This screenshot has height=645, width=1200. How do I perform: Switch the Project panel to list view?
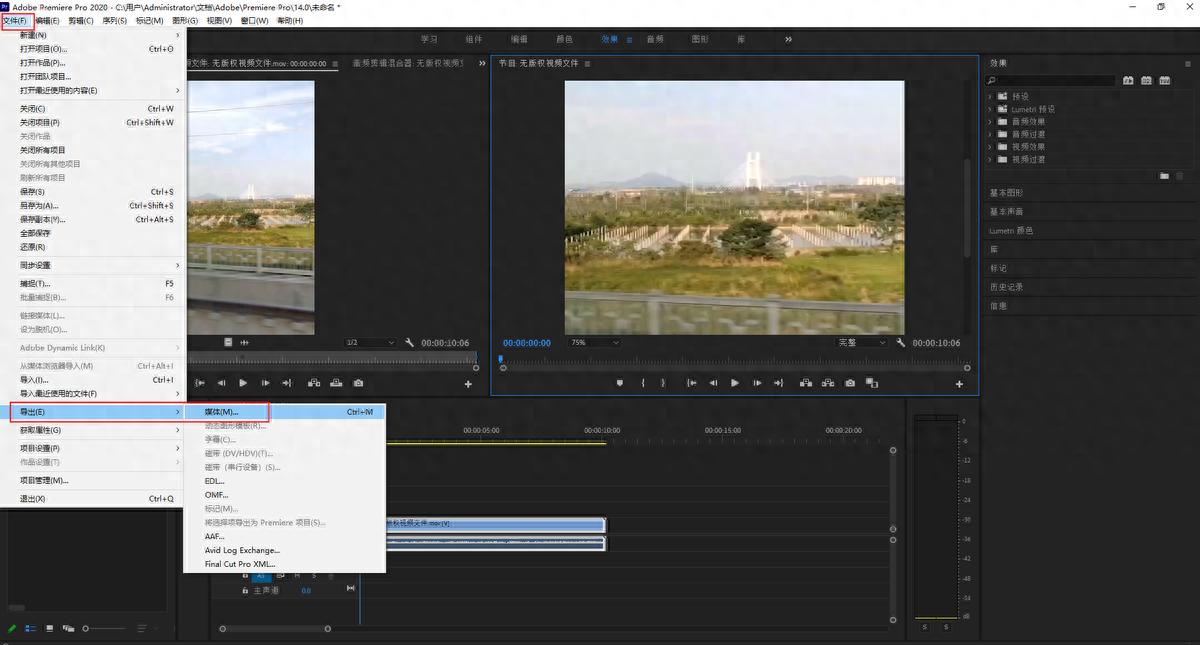pyautogui.click(x=30, y=628)
